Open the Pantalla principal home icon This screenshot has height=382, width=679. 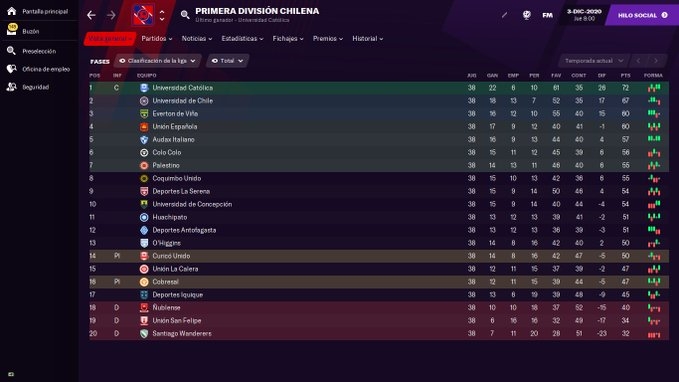click(x=12, y=11)
